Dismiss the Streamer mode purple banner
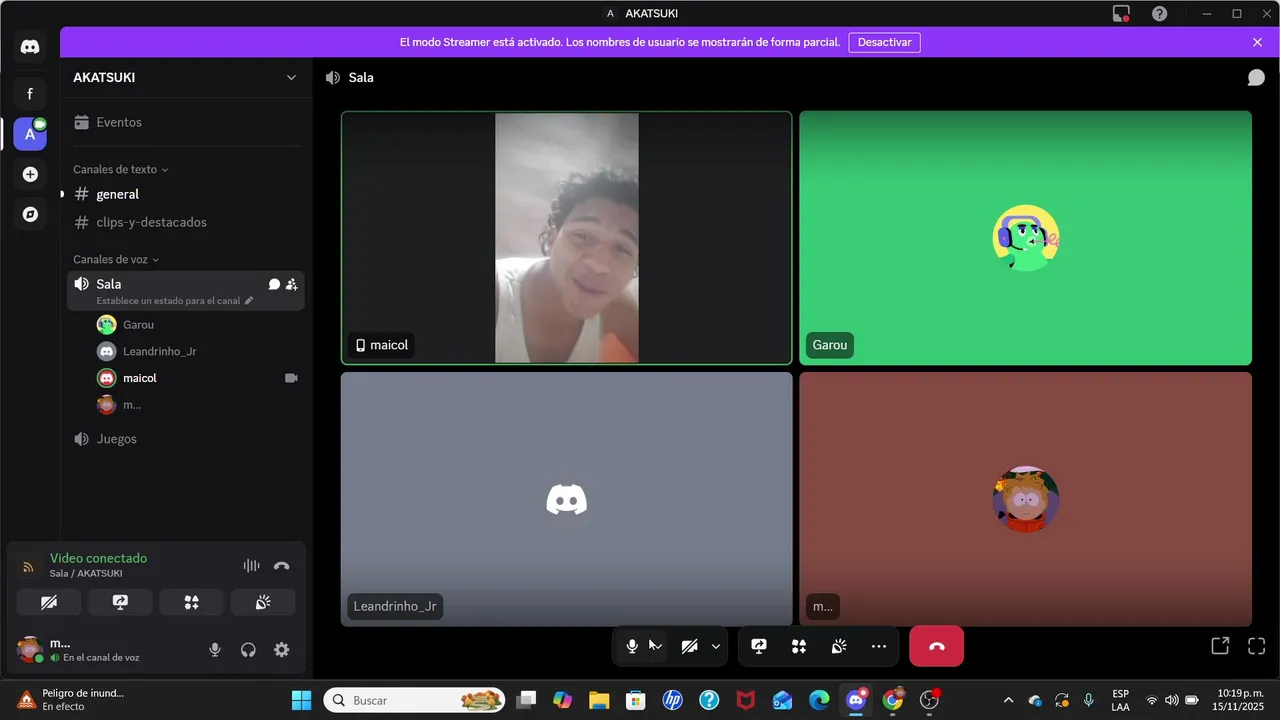This screenshot has width=1280, height=720. 1257,42
